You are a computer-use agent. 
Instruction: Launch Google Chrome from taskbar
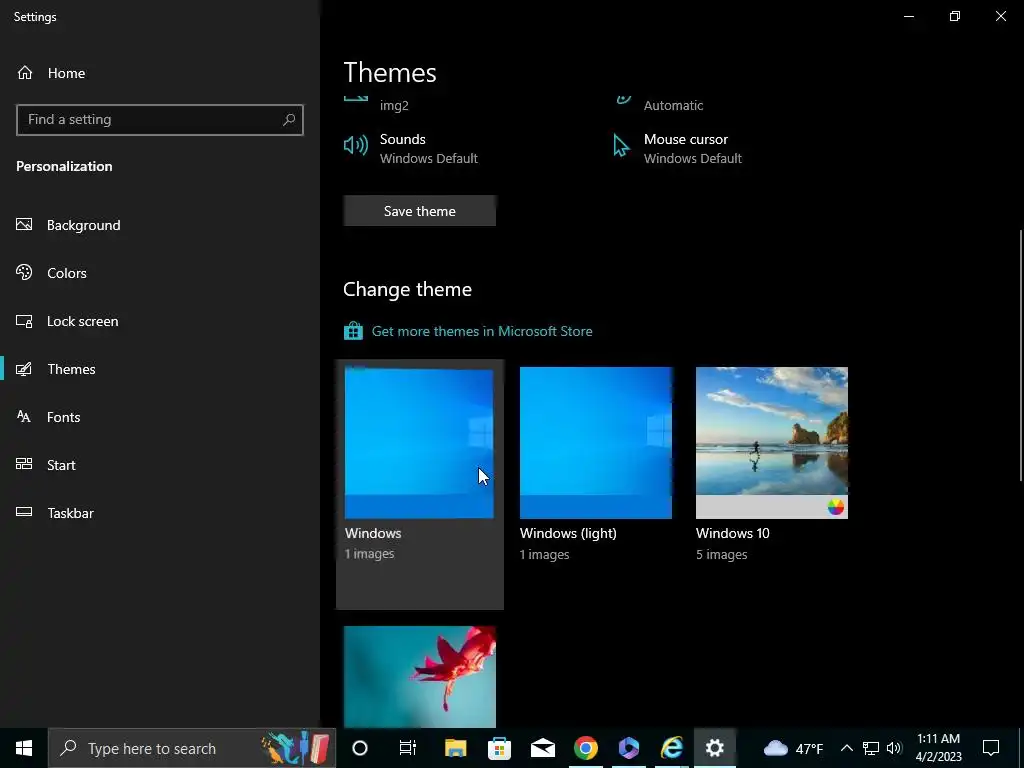point(586,748)
